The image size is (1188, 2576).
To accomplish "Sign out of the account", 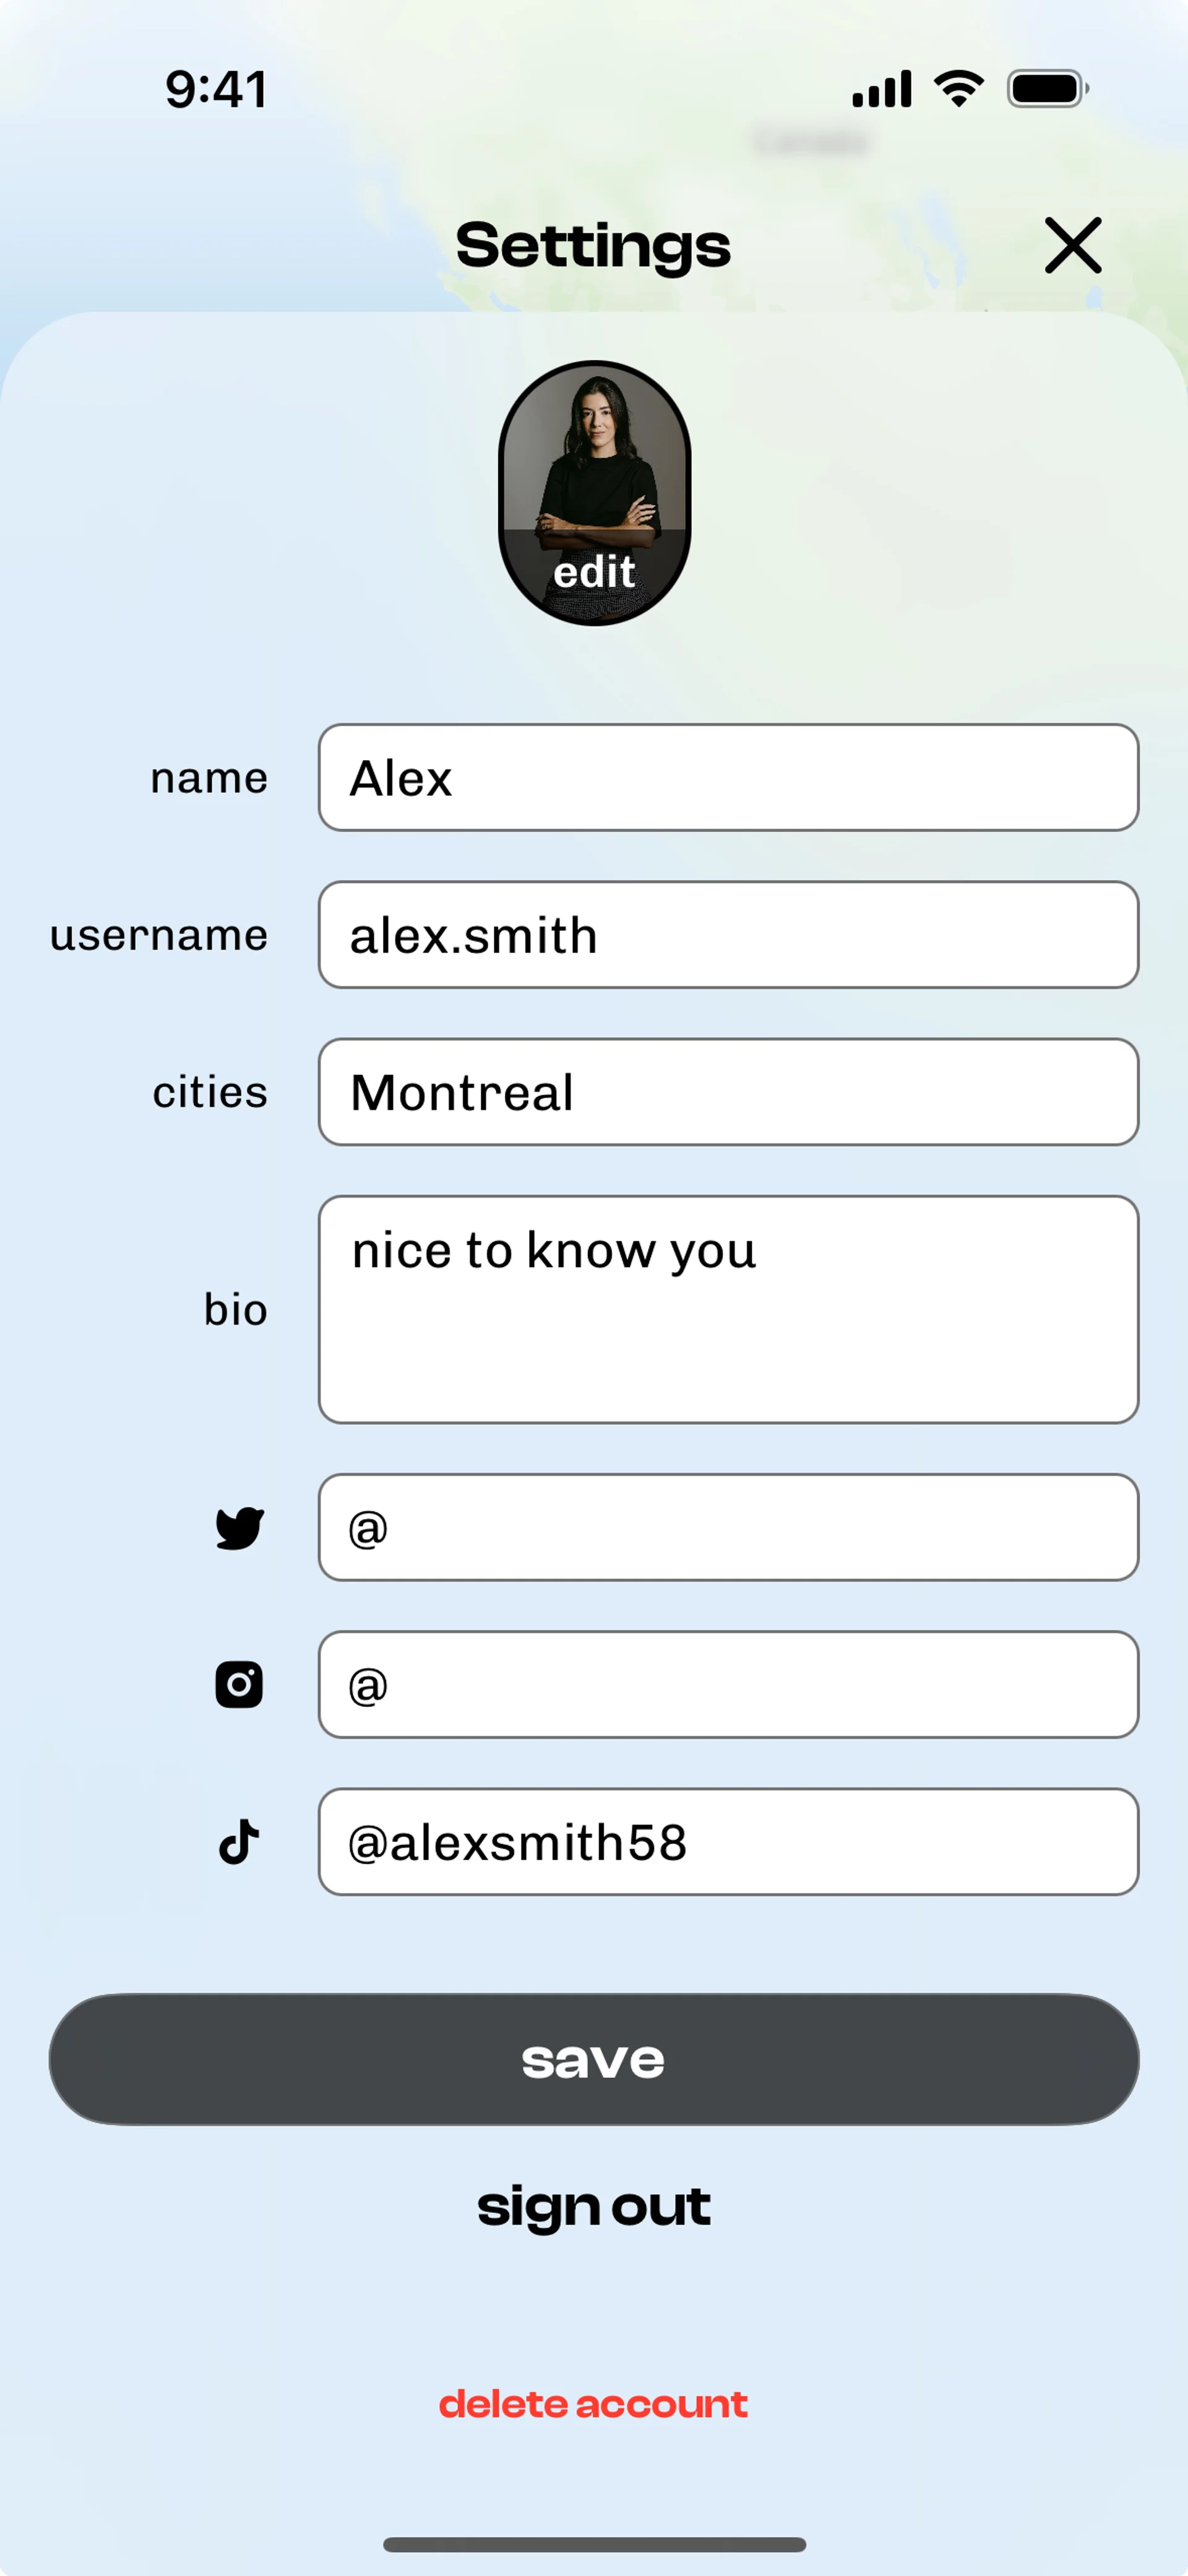I will (x=594, y=2207).
